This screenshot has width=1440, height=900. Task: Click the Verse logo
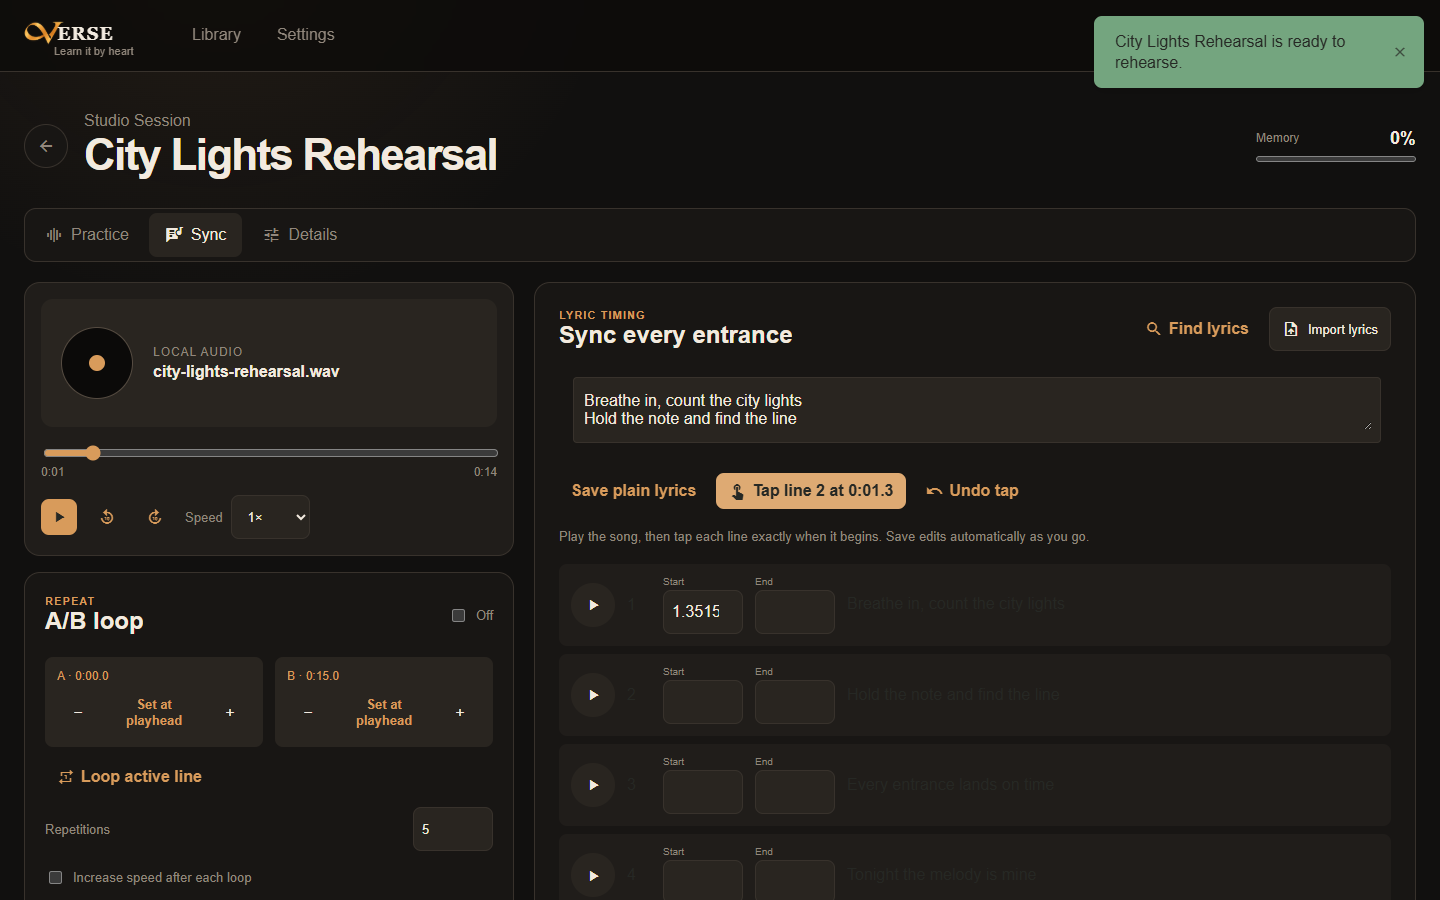point(79,38)
